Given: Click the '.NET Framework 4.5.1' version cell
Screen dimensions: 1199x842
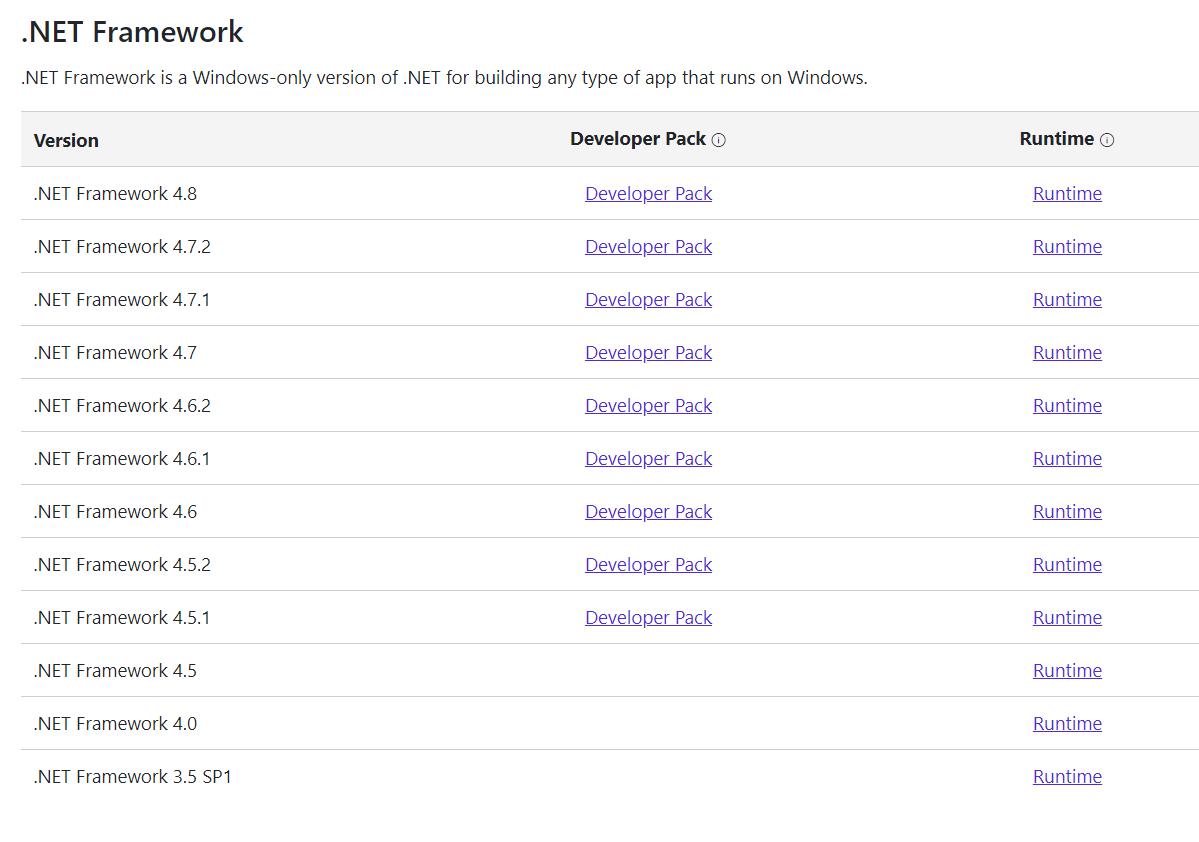Looking at the screenshot, I should click(122, 618).
